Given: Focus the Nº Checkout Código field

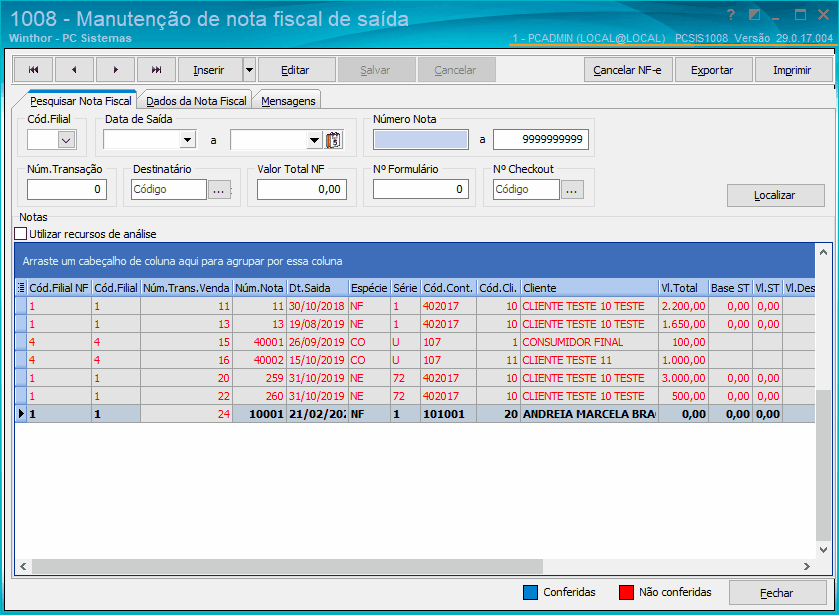Looking at the screenshot, I should coord(526,189).
